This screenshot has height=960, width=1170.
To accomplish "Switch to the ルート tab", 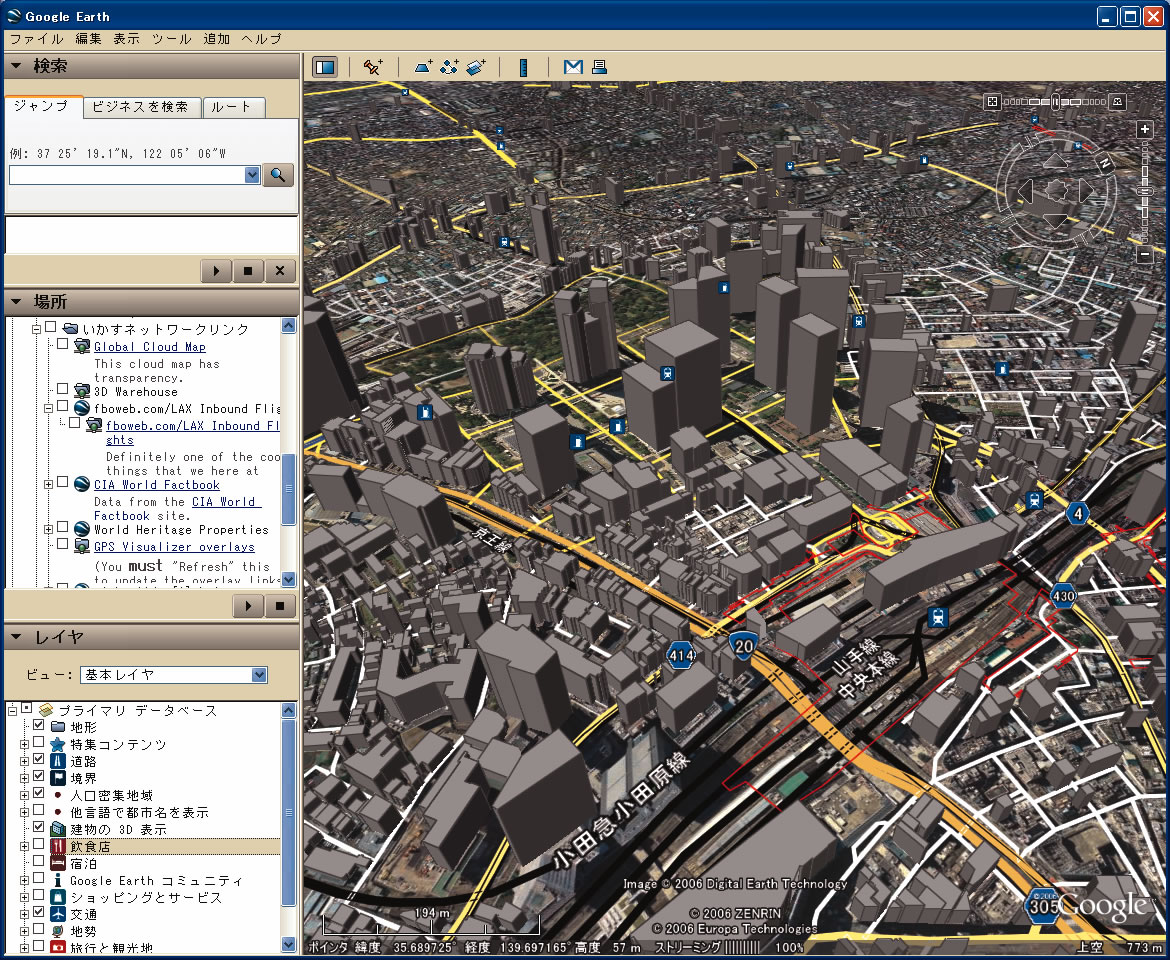I will coord(232,107).
